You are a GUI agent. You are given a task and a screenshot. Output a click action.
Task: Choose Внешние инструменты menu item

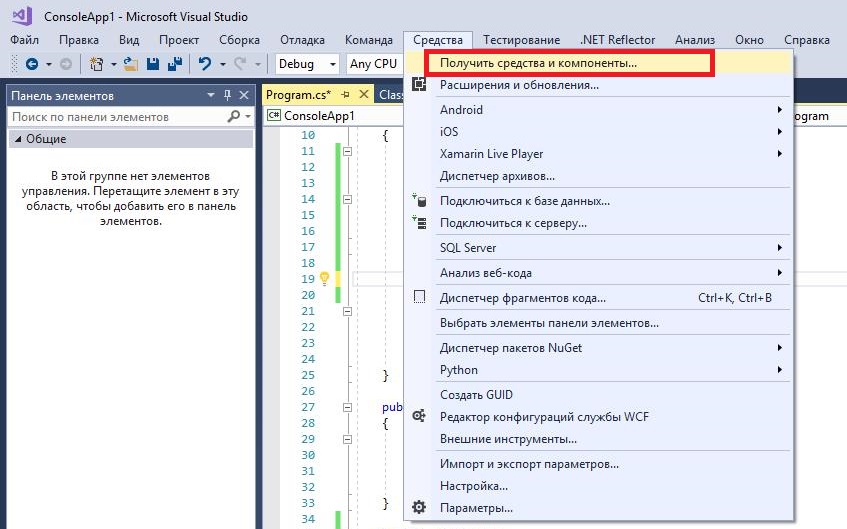(599, 439)
